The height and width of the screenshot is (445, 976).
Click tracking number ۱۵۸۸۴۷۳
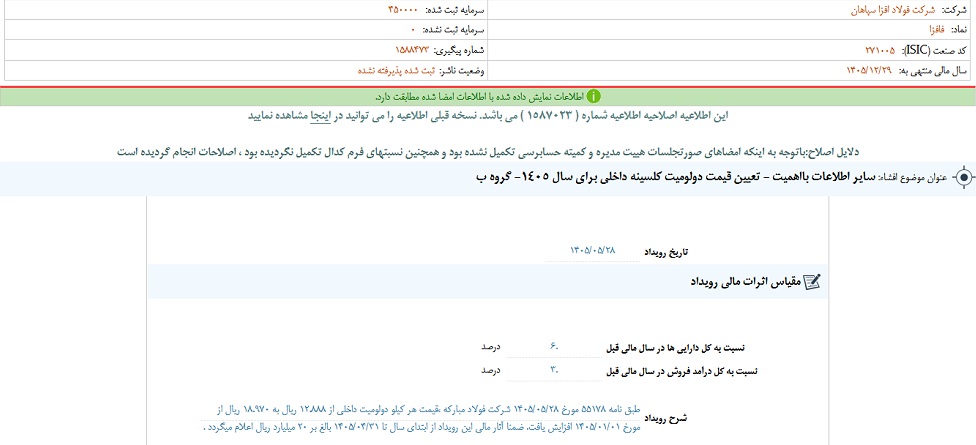tap(413, 50)
